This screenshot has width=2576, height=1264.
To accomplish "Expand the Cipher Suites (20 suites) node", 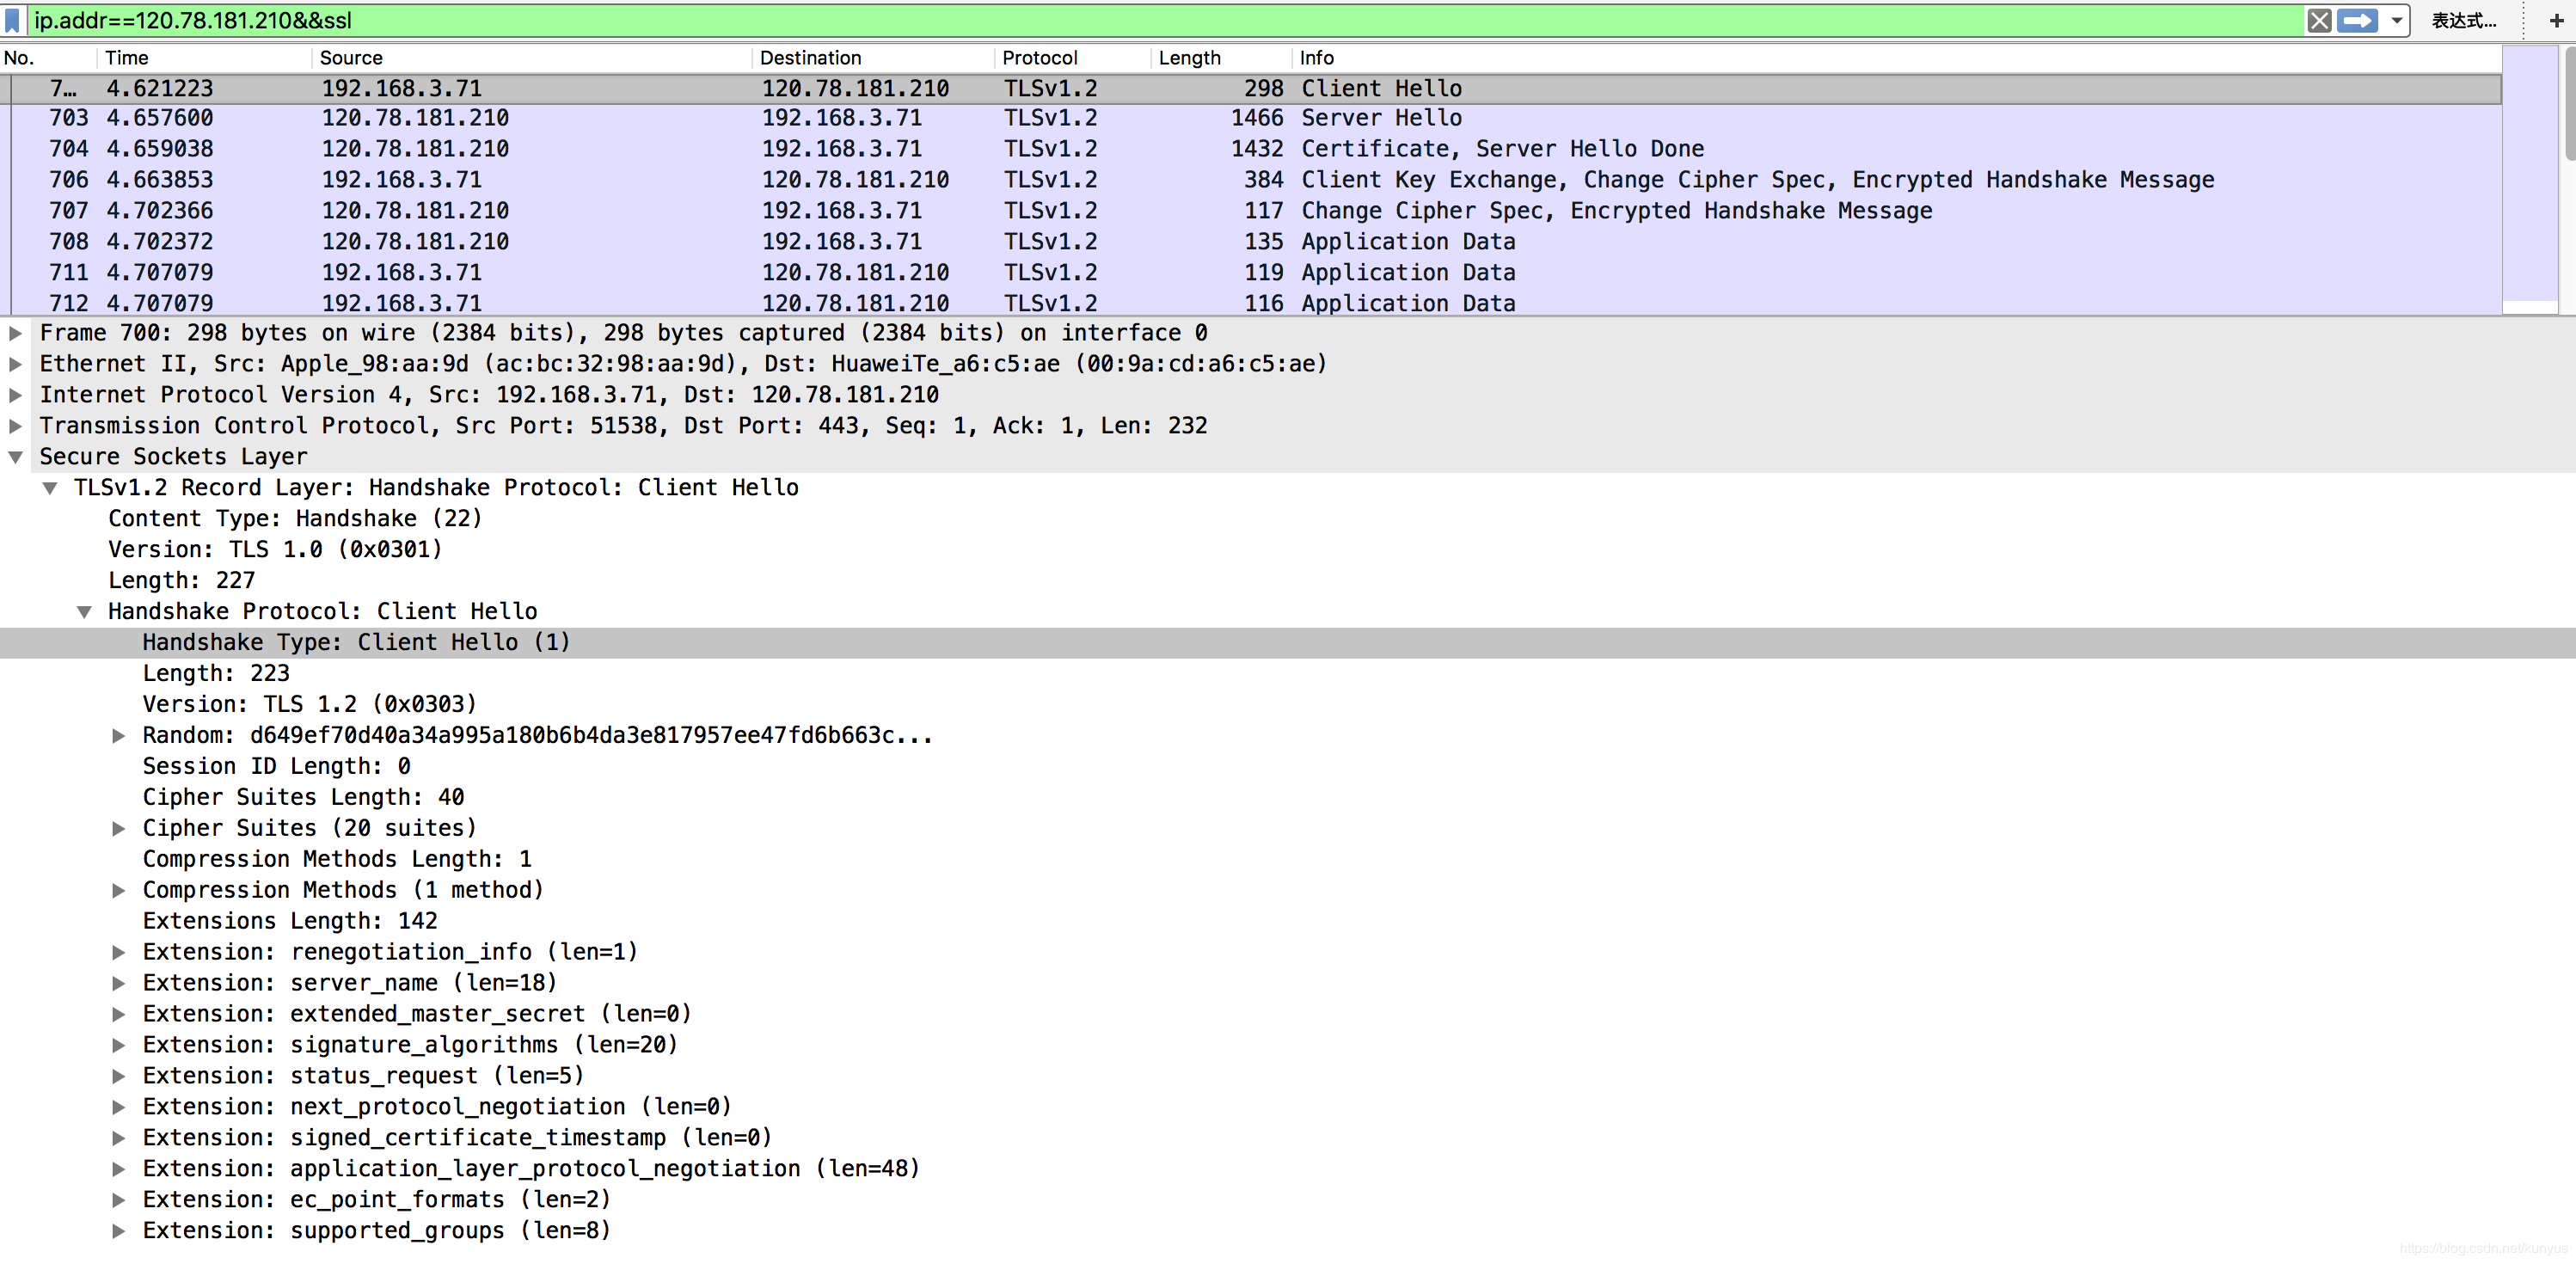I will [x=119, y=828].
